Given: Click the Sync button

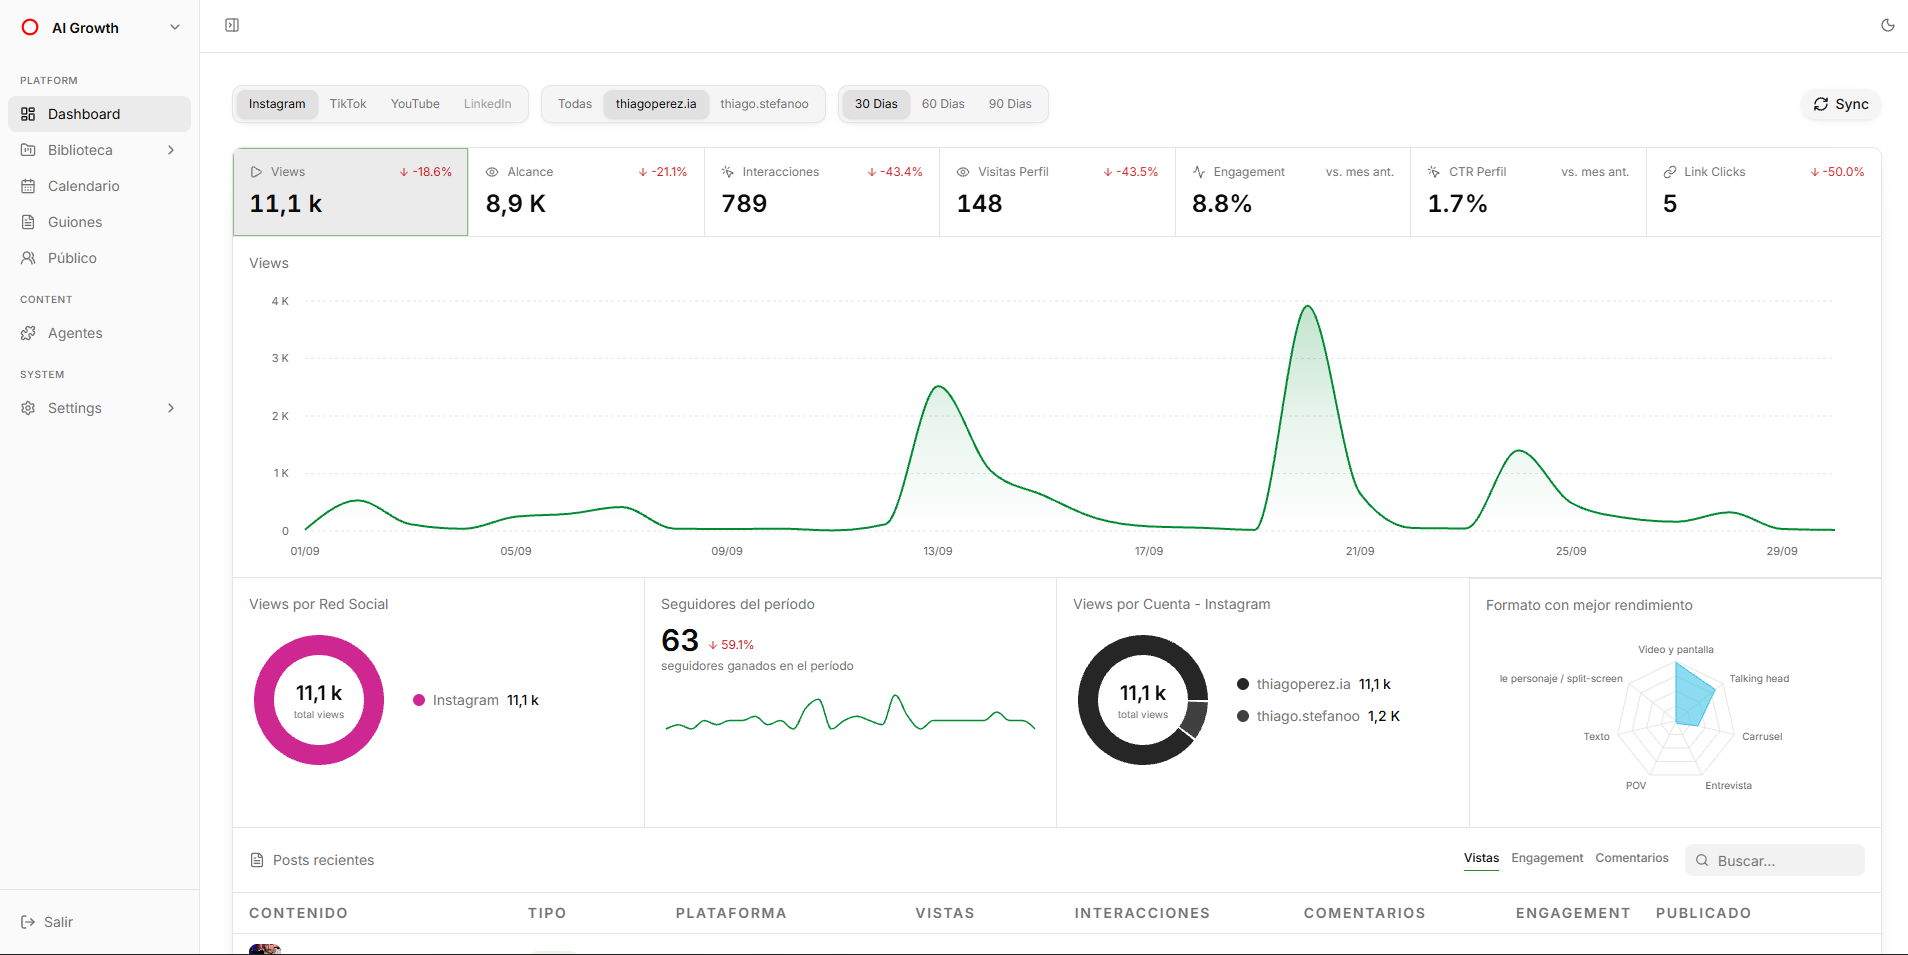Looking at the screenshot, I should click(1841, 104).
